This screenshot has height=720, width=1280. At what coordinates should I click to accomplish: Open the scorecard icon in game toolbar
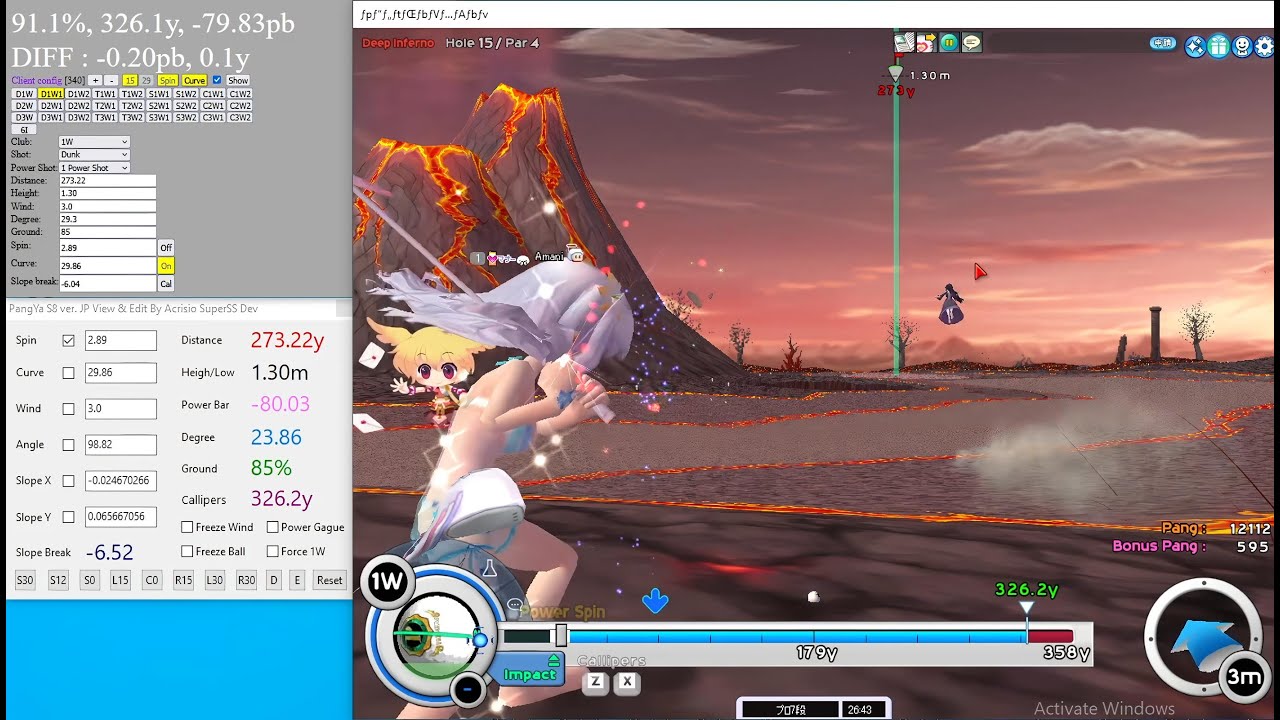tap(904, 42)
